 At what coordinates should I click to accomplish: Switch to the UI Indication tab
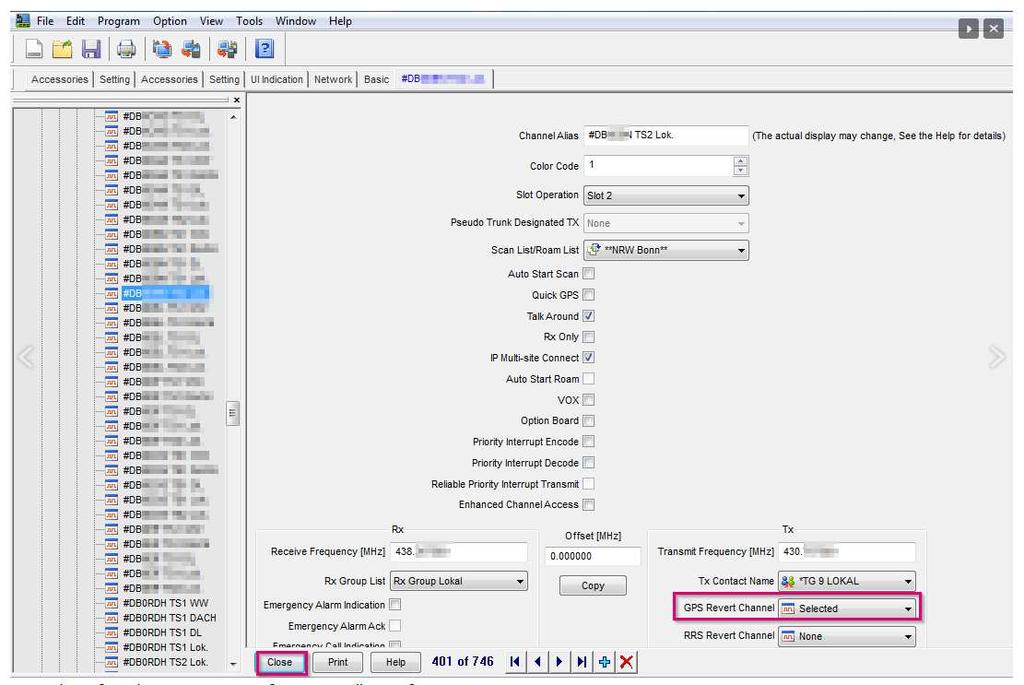pyautogui.click(x=277, y=80)
